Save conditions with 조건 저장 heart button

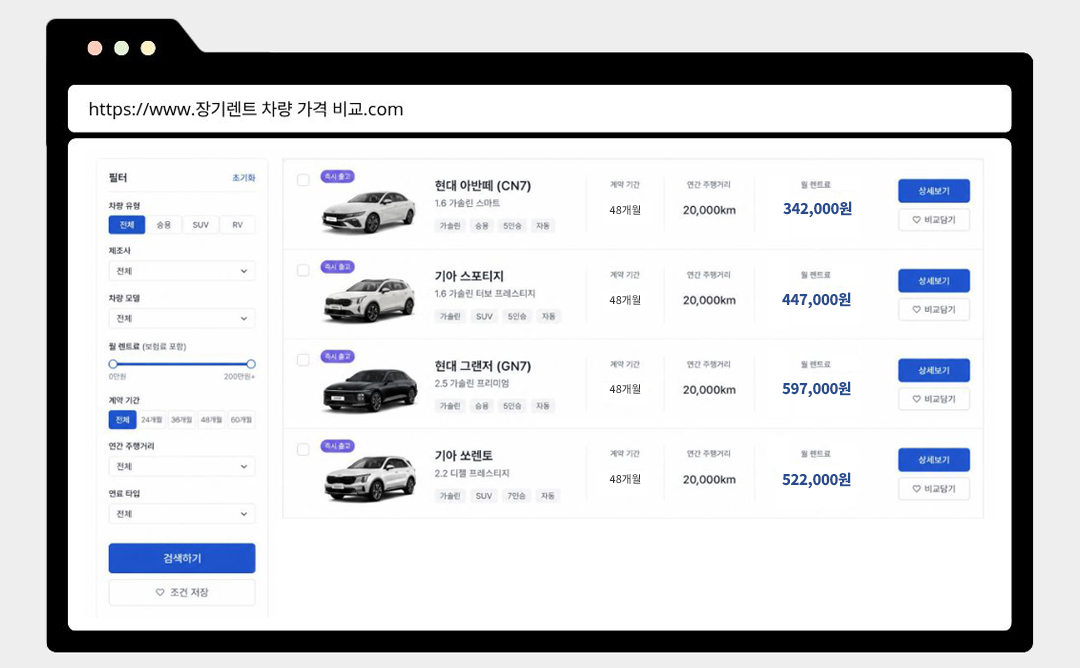(182, 592)
